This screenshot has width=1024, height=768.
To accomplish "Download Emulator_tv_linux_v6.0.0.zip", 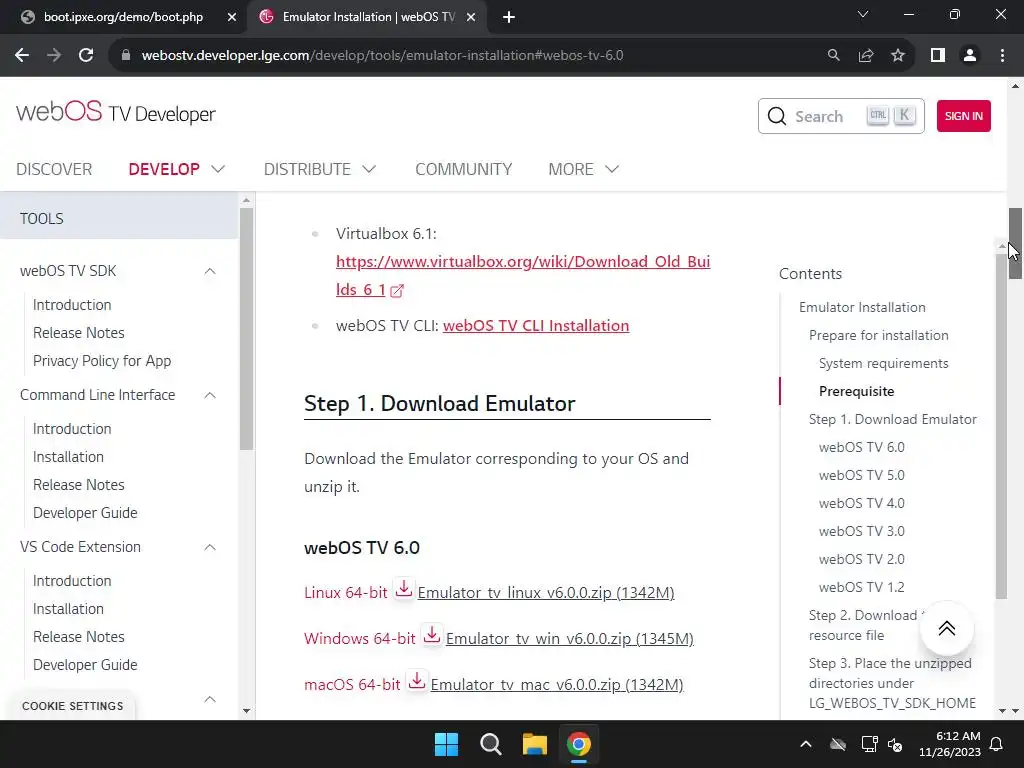I will (545, 593).
